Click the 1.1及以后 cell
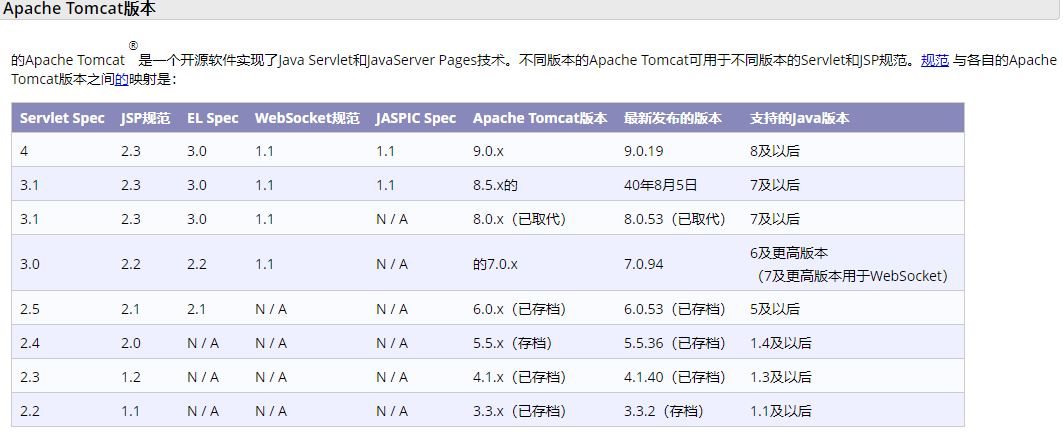 (781, 411)
